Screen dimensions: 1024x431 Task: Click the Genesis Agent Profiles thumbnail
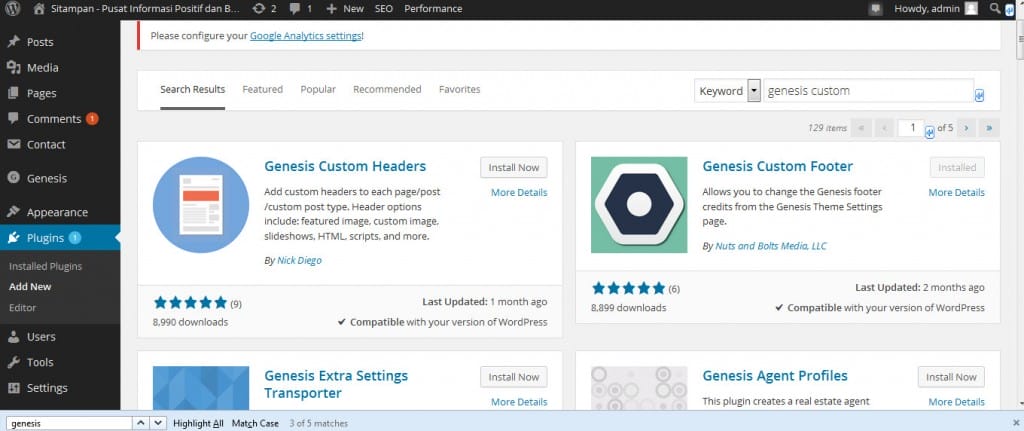click(639, 388)
